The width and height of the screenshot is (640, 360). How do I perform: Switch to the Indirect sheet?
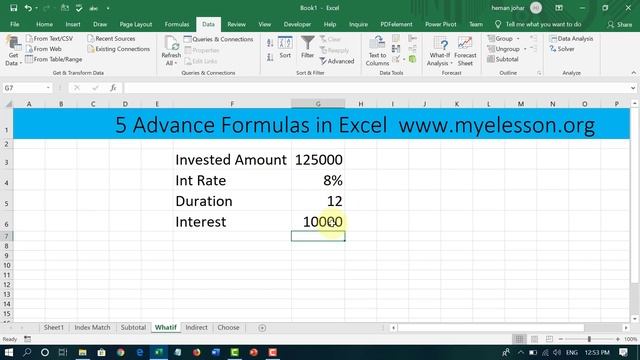196,327
